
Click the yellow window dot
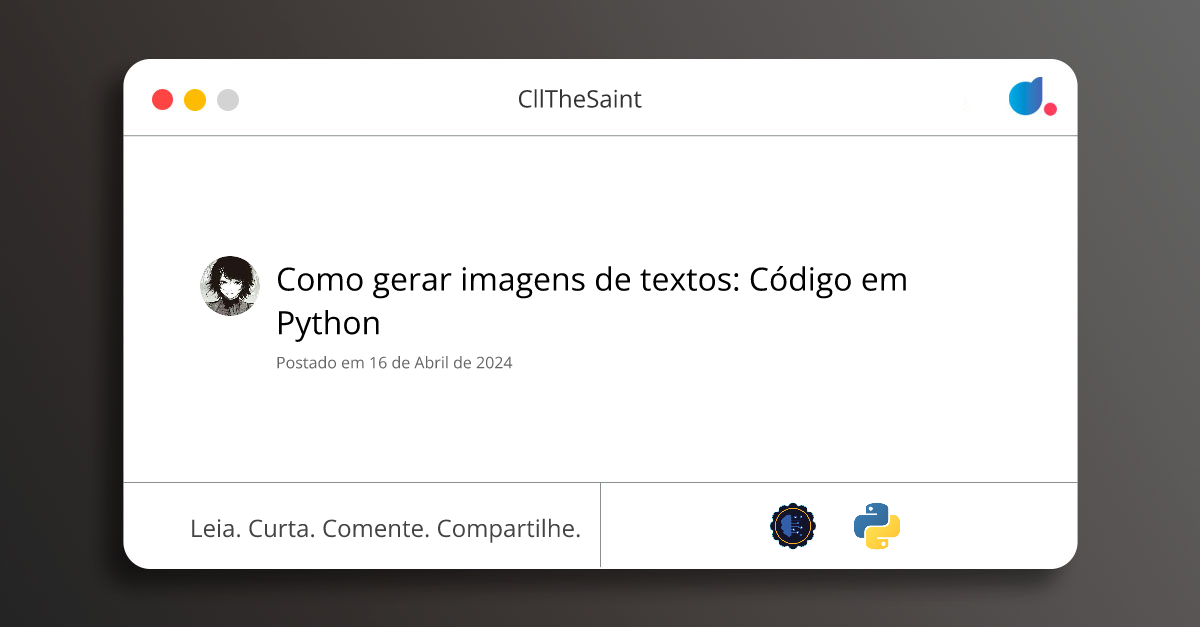tap(195, 100)
